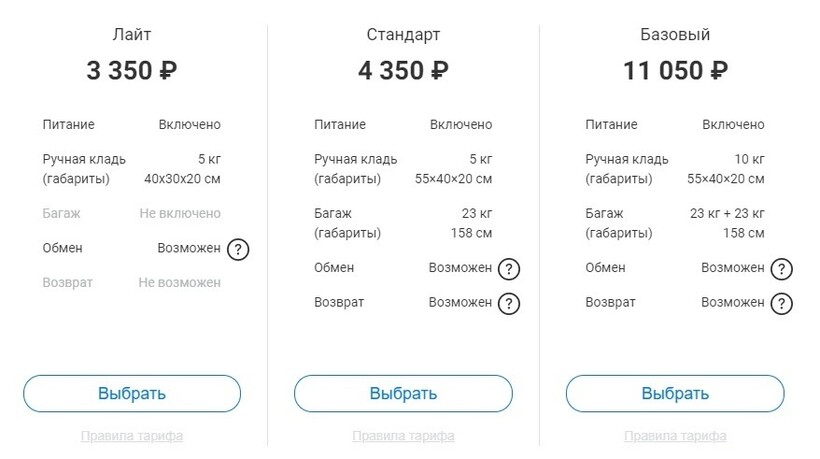Click the Лайт tariff title
The height and width of the screenshot is (459, 820).
[x=132, y=35]
